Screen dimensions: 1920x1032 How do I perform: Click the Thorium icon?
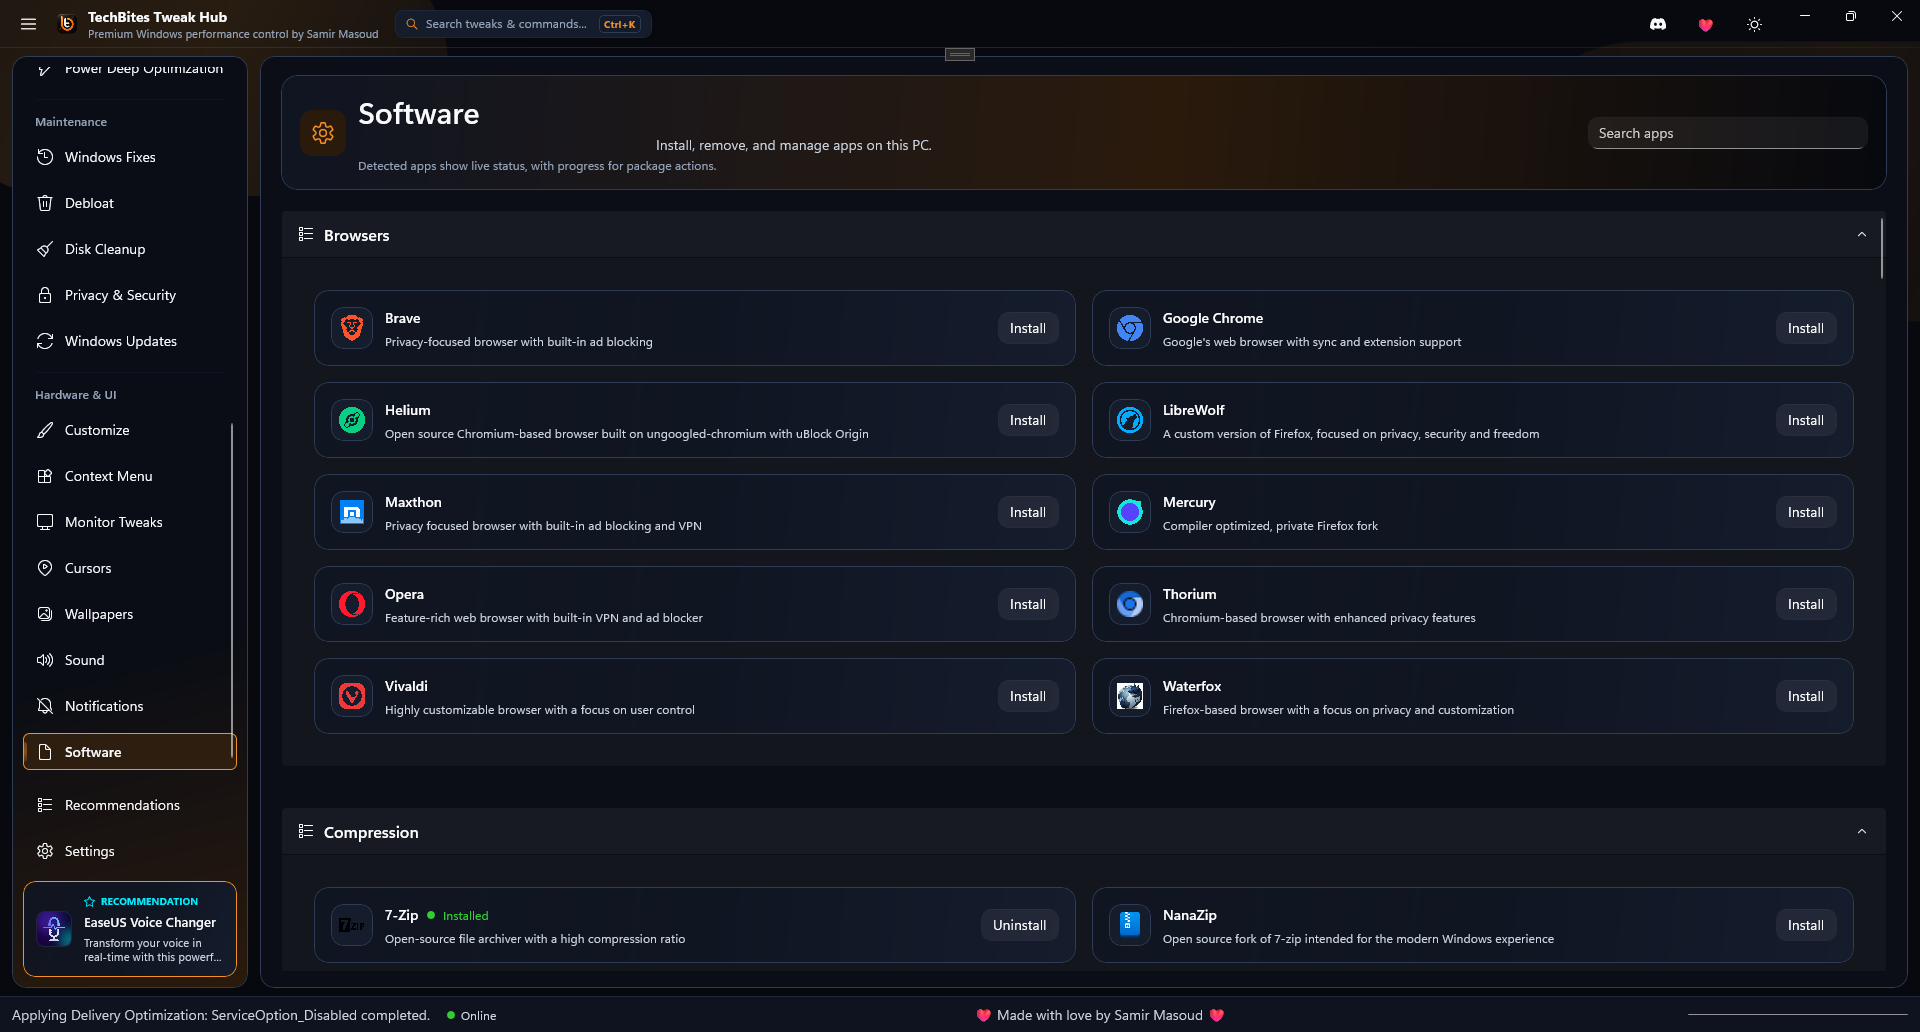pyautogui.click(x=1130, y=604)
